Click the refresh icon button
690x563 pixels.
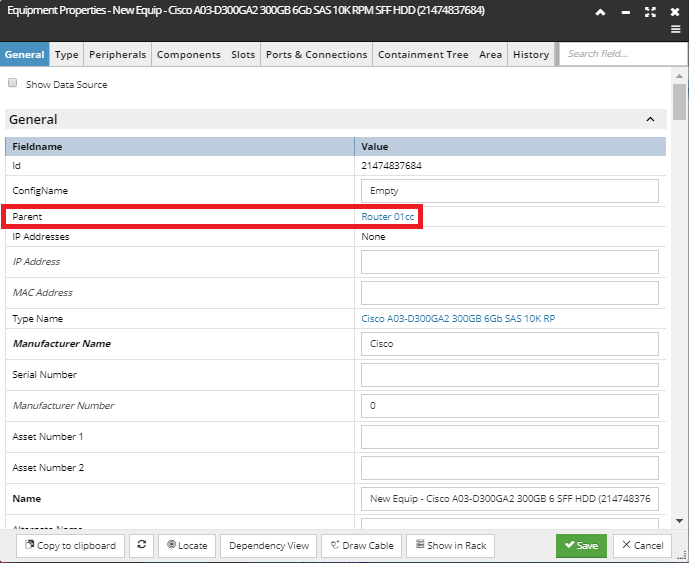pos(141,545)
